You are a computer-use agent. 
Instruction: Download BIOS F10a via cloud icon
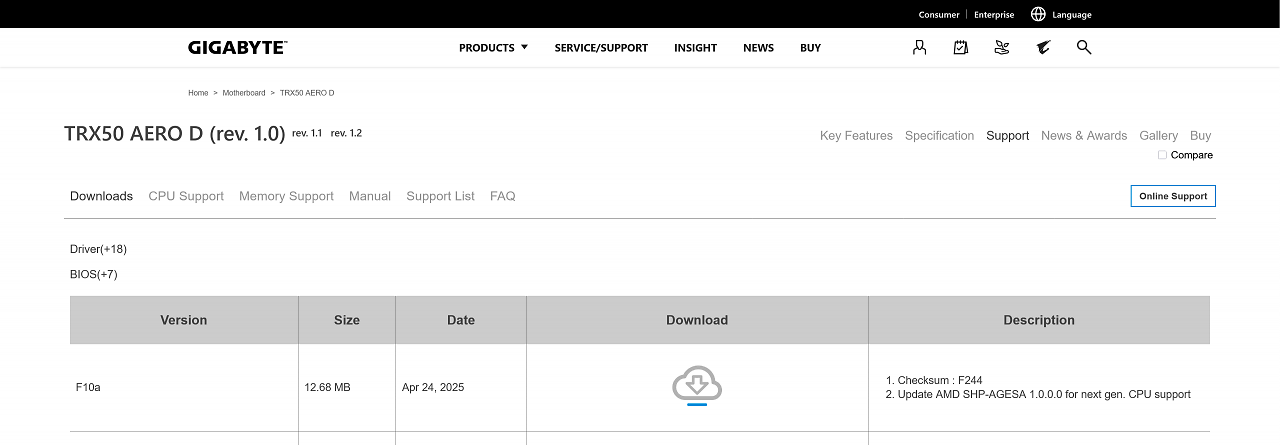point(697,386)
